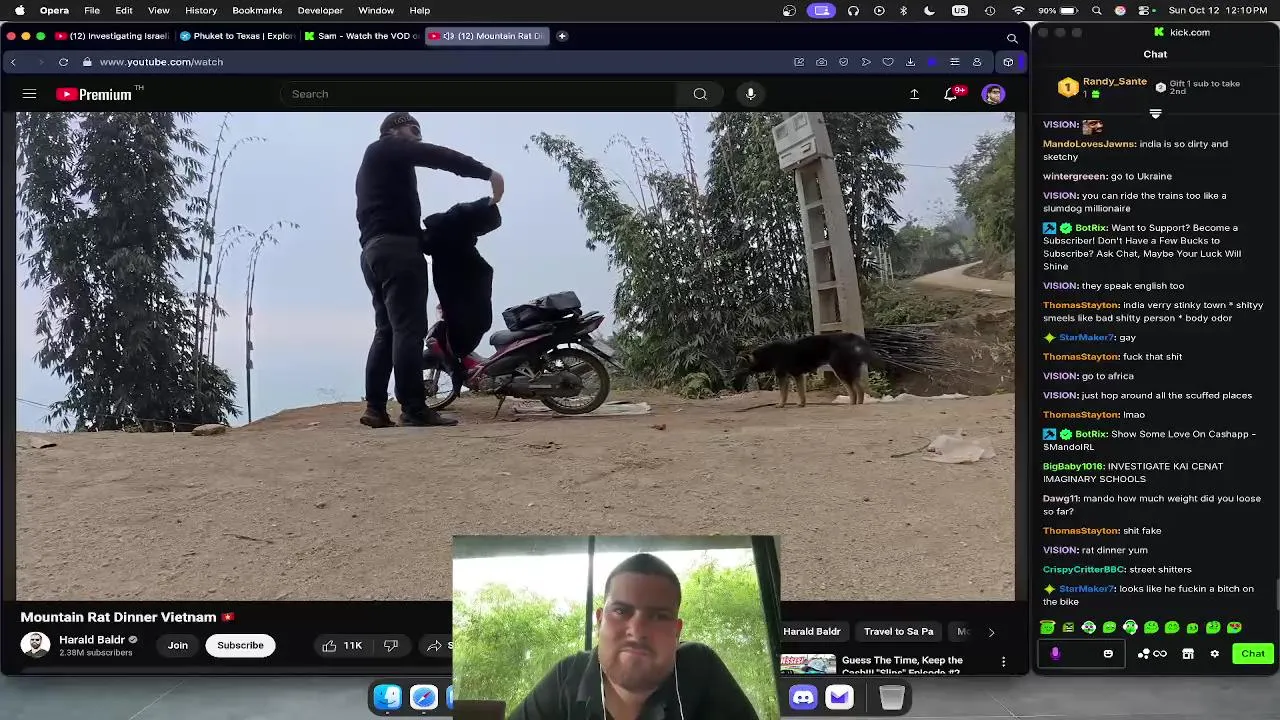Click ThomasStayton's "shit fake" message
This screenshot has height=720, width=1280.
1102,531
